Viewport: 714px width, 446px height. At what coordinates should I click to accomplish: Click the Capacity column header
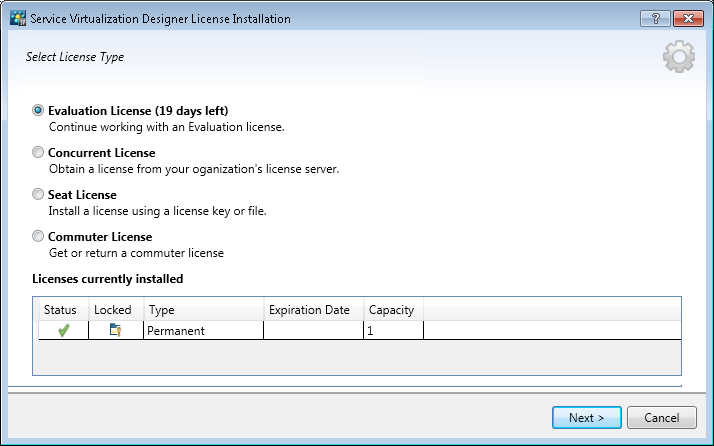coord(391,310)
